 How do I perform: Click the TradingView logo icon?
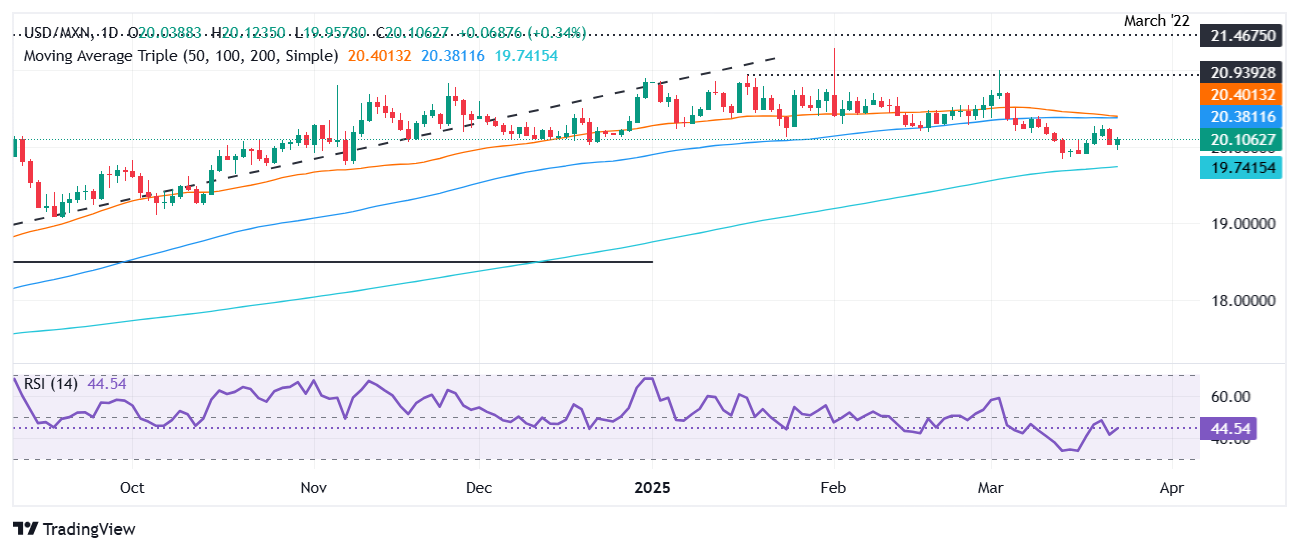tap(25, 529)
